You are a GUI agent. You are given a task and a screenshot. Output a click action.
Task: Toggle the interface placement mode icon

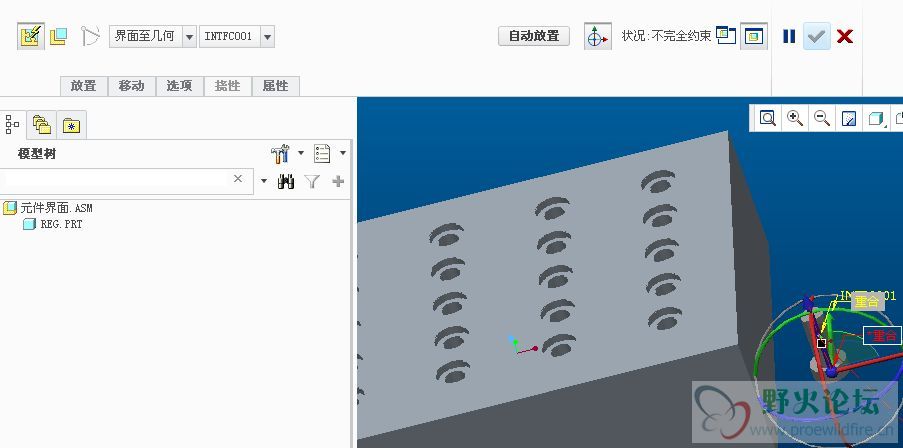[31, 36]
